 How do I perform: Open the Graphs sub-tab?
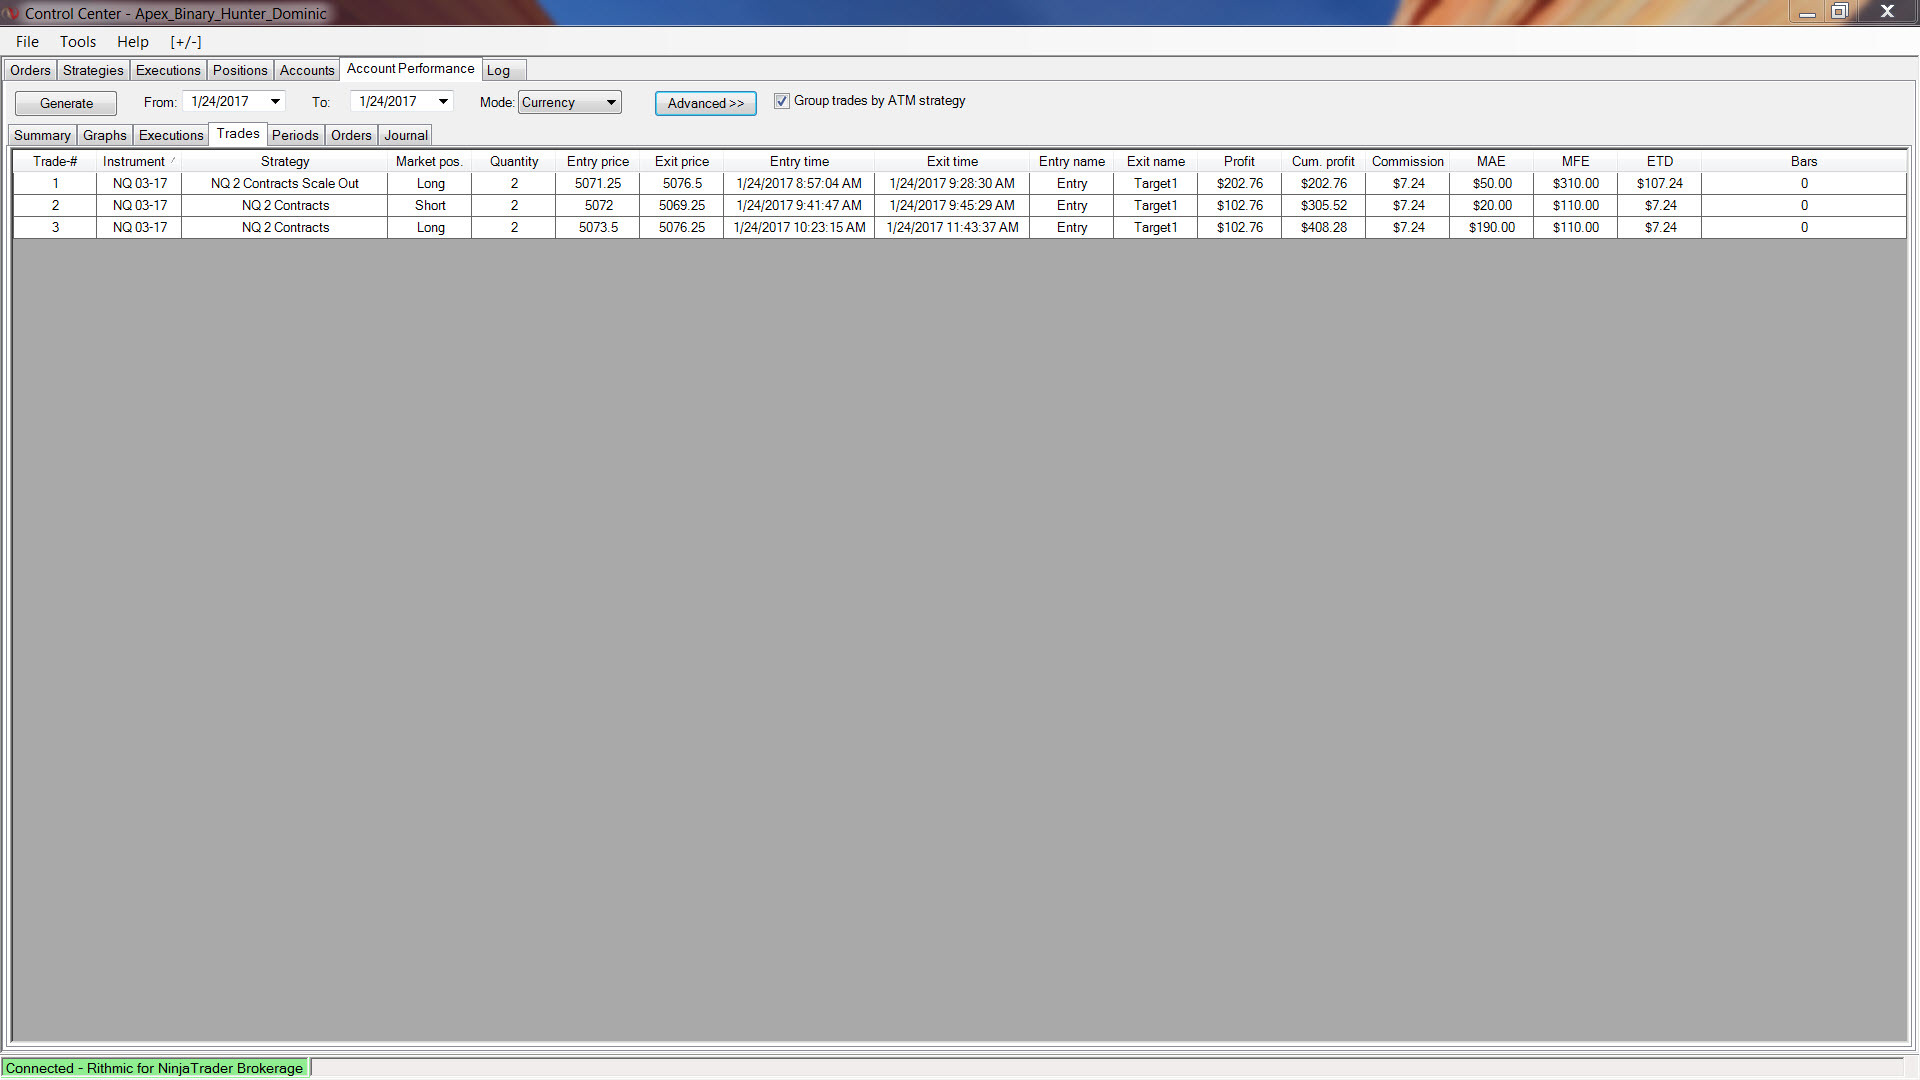104,135
